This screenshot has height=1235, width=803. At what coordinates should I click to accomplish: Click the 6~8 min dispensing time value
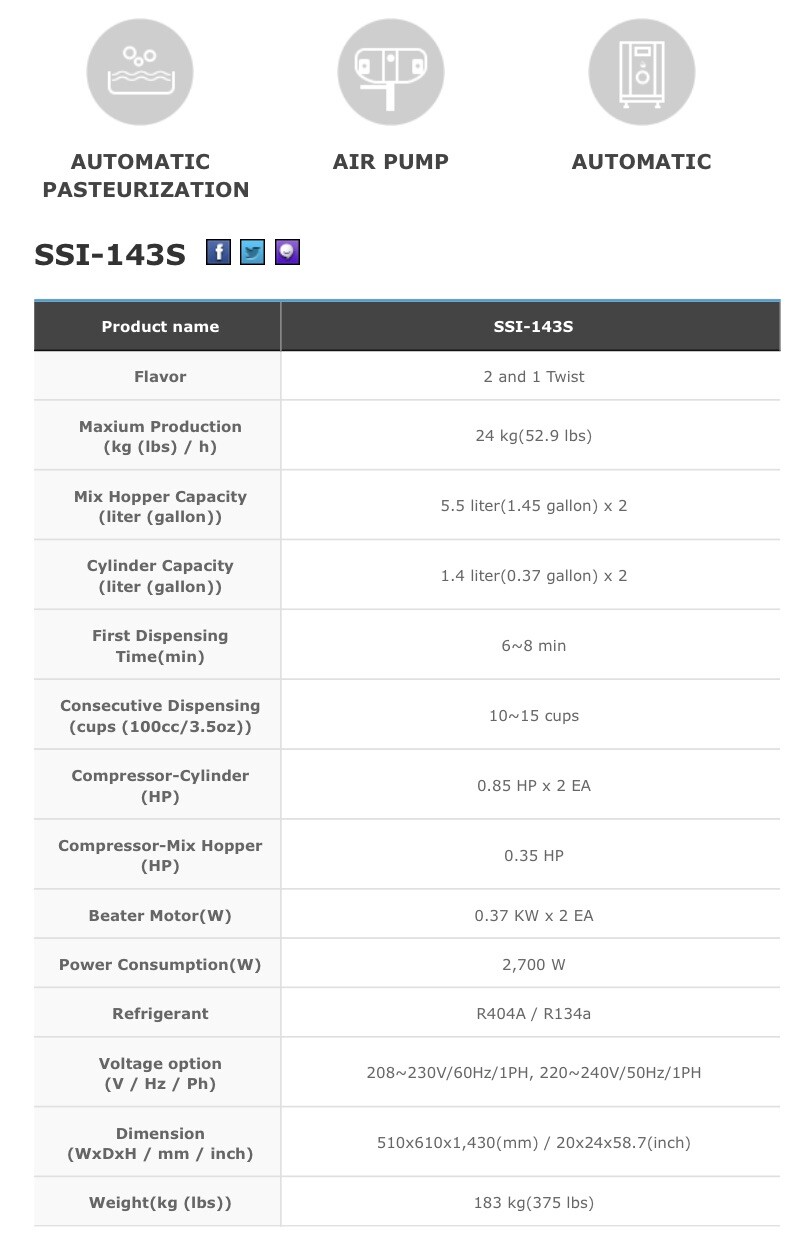533,646
